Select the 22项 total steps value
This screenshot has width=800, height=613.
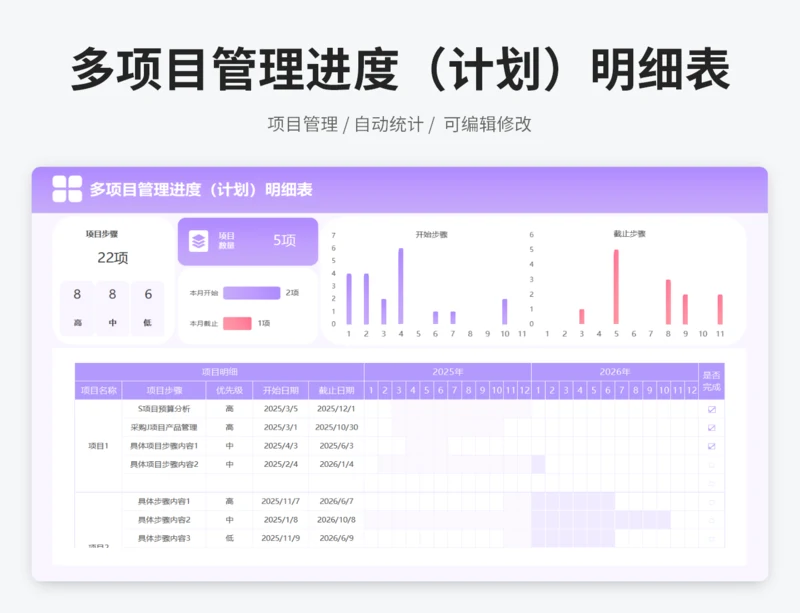coord(113,258)
